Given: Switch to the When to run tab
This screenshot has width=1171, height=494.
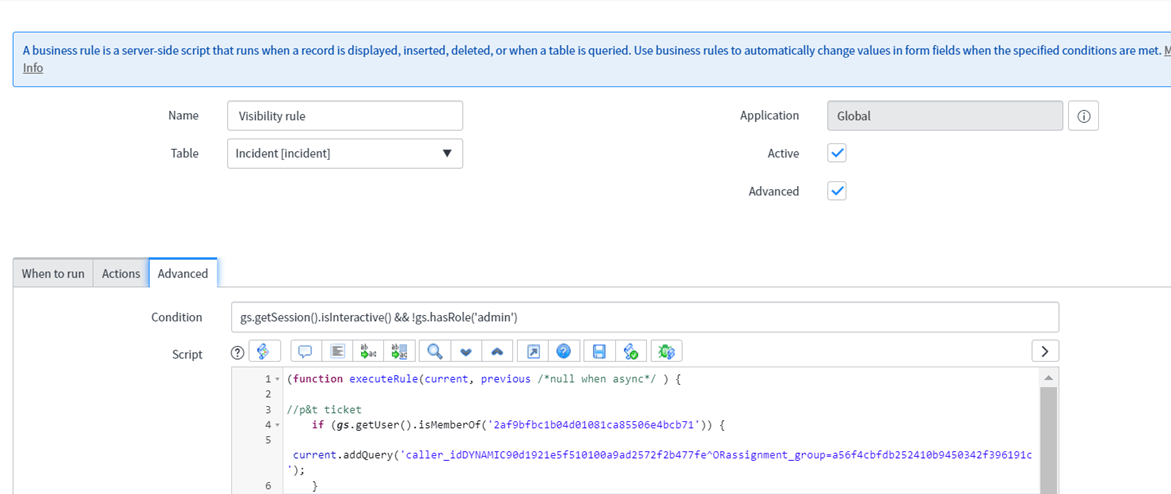Looking at the screenshot, I should pyautogui.click(x=53, y=274).
